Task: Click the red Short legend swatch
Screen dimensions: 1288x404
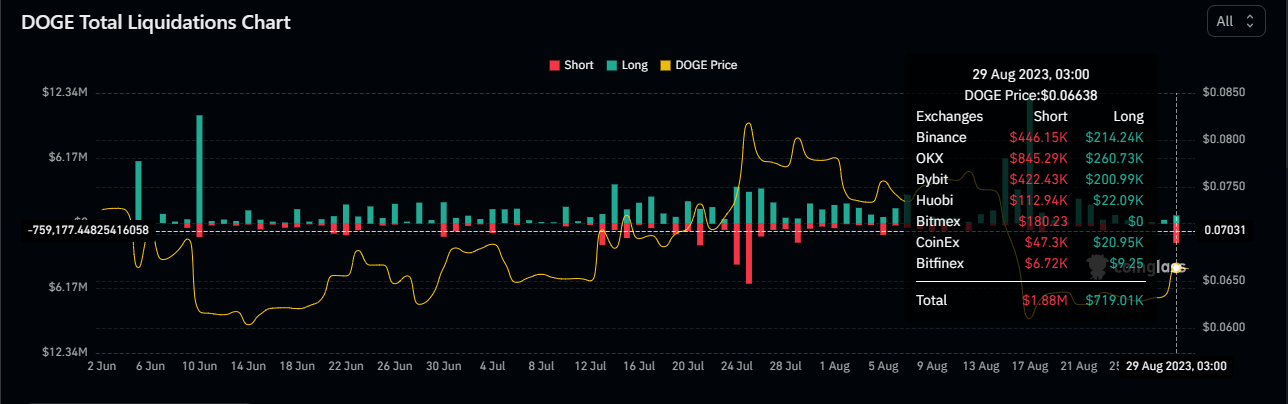Action: 554,65
